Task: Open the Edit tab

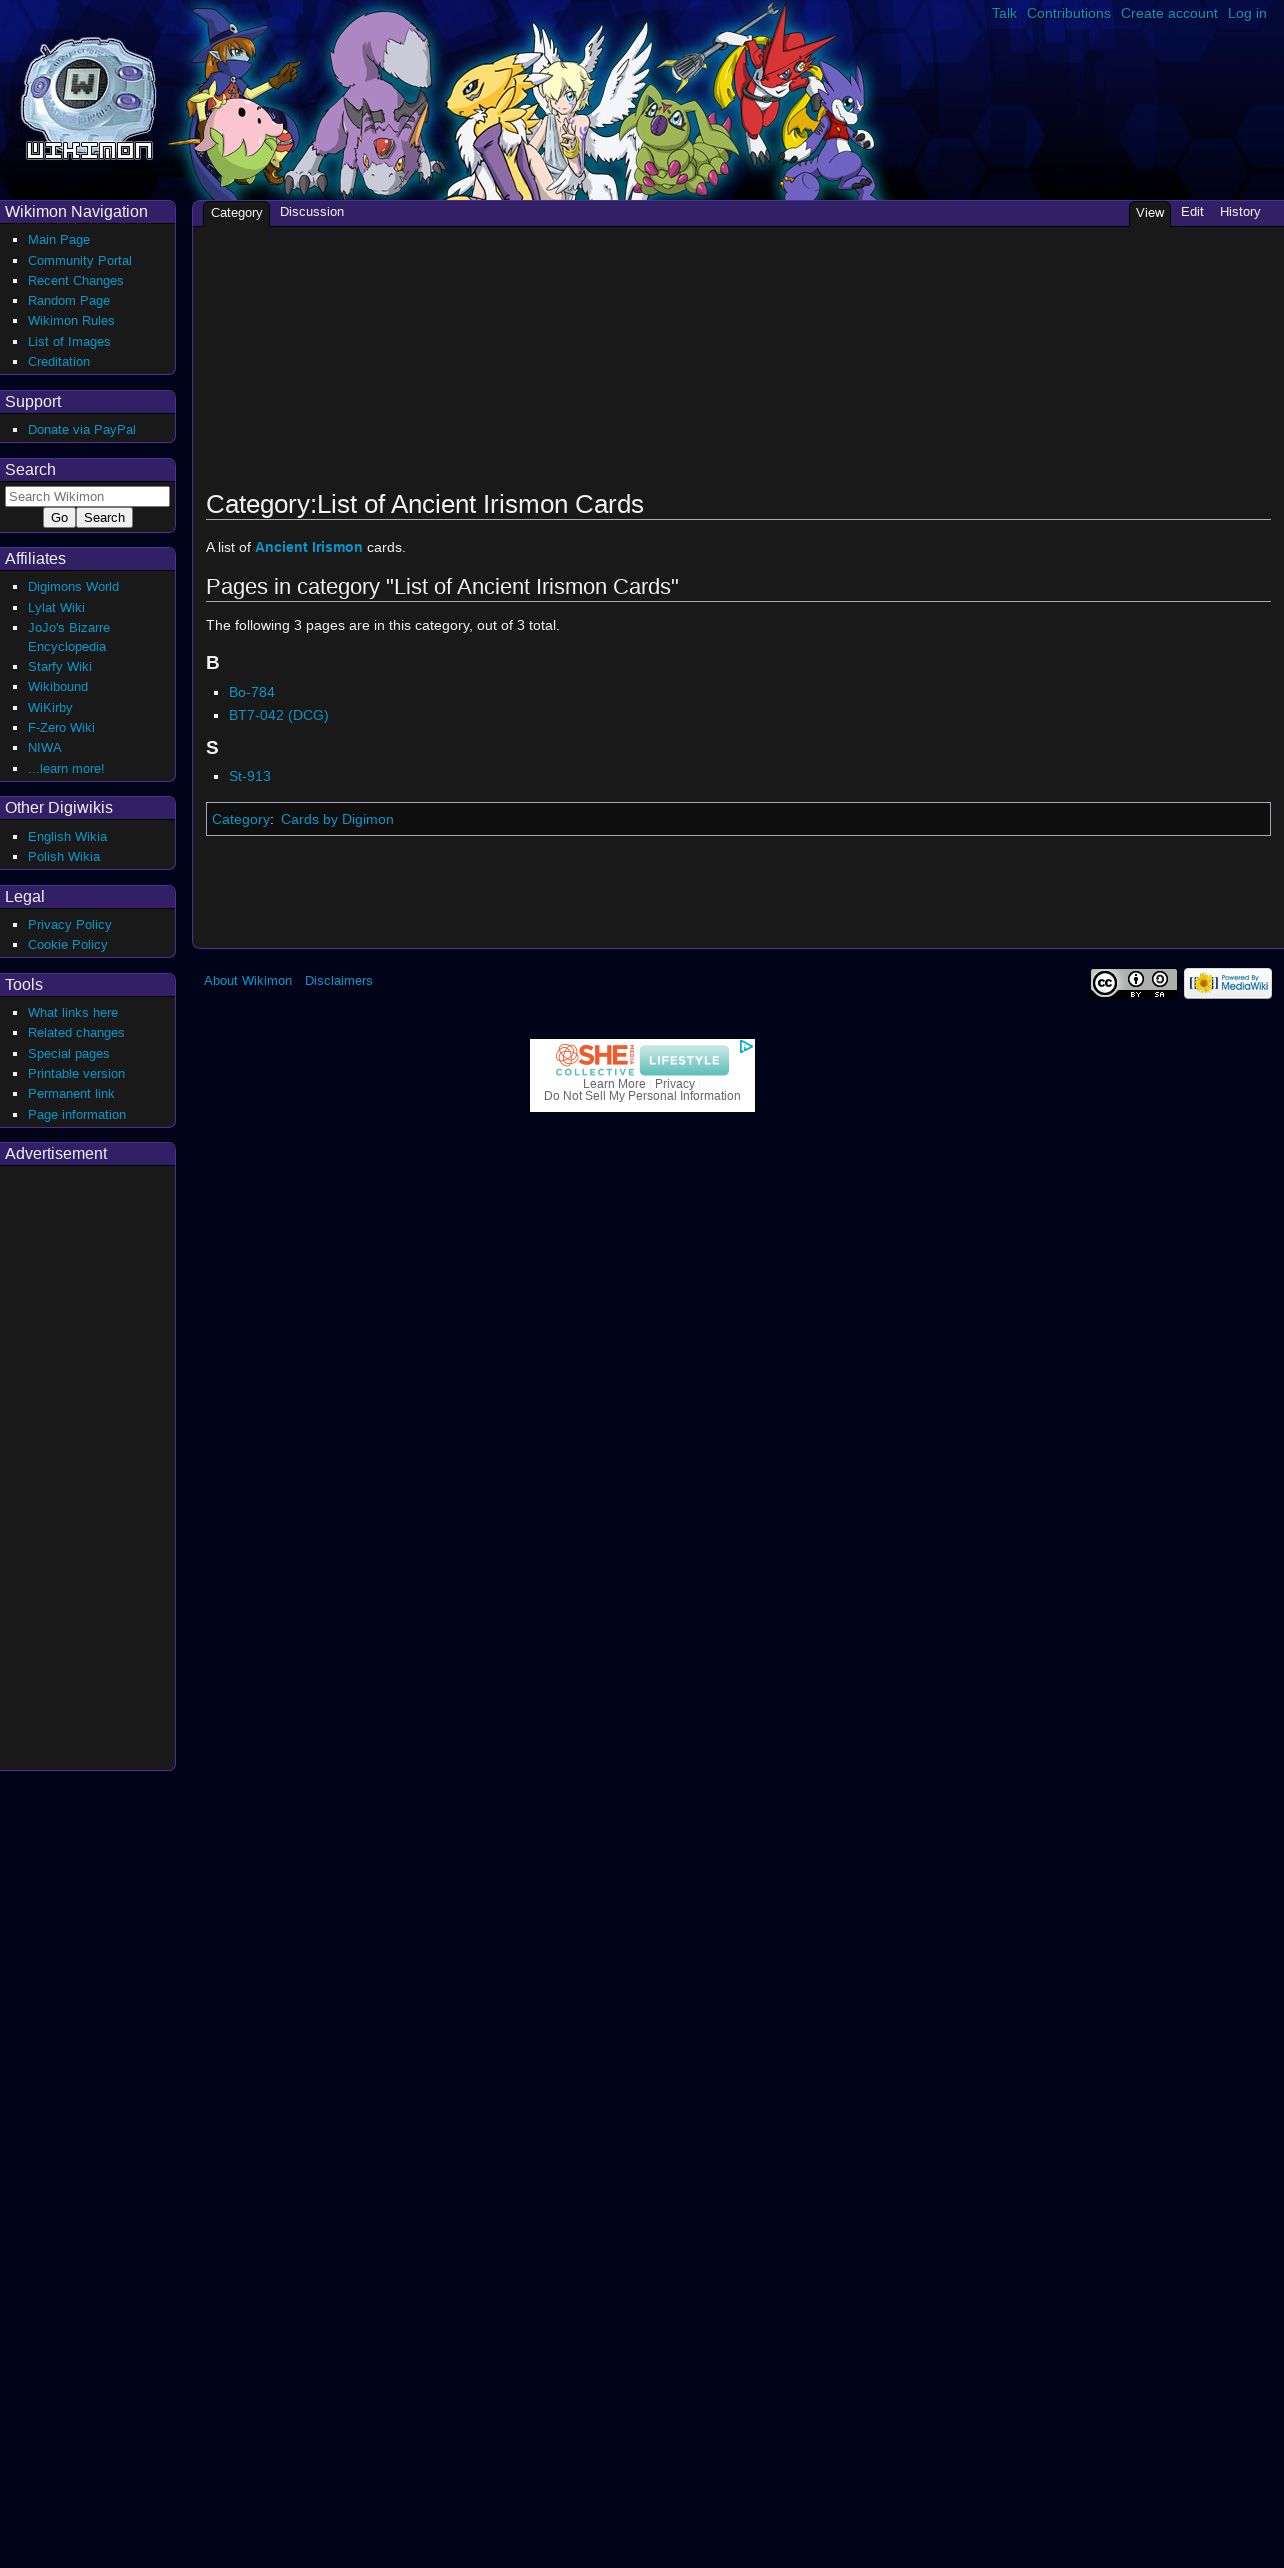Action: coord(1192,212)
